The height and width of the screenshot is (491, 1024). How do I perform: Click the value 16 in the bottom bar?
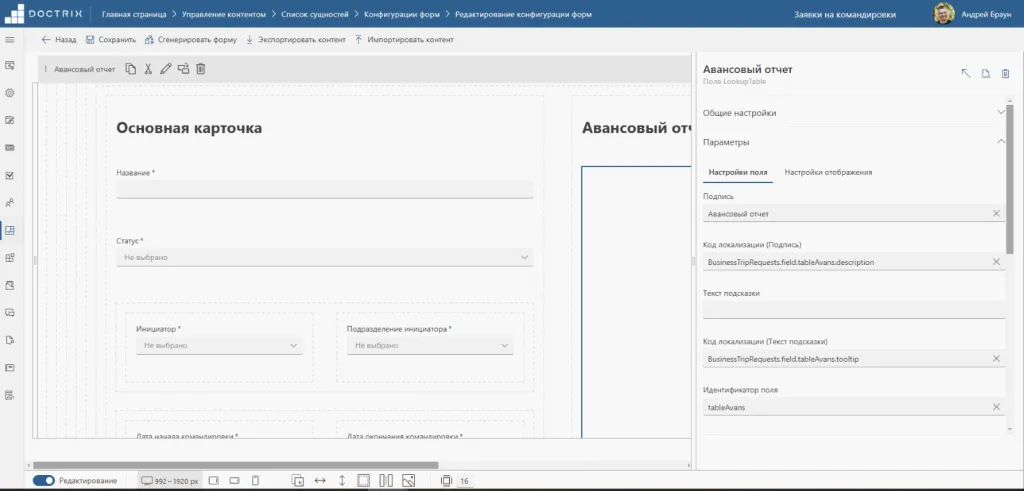464,481
